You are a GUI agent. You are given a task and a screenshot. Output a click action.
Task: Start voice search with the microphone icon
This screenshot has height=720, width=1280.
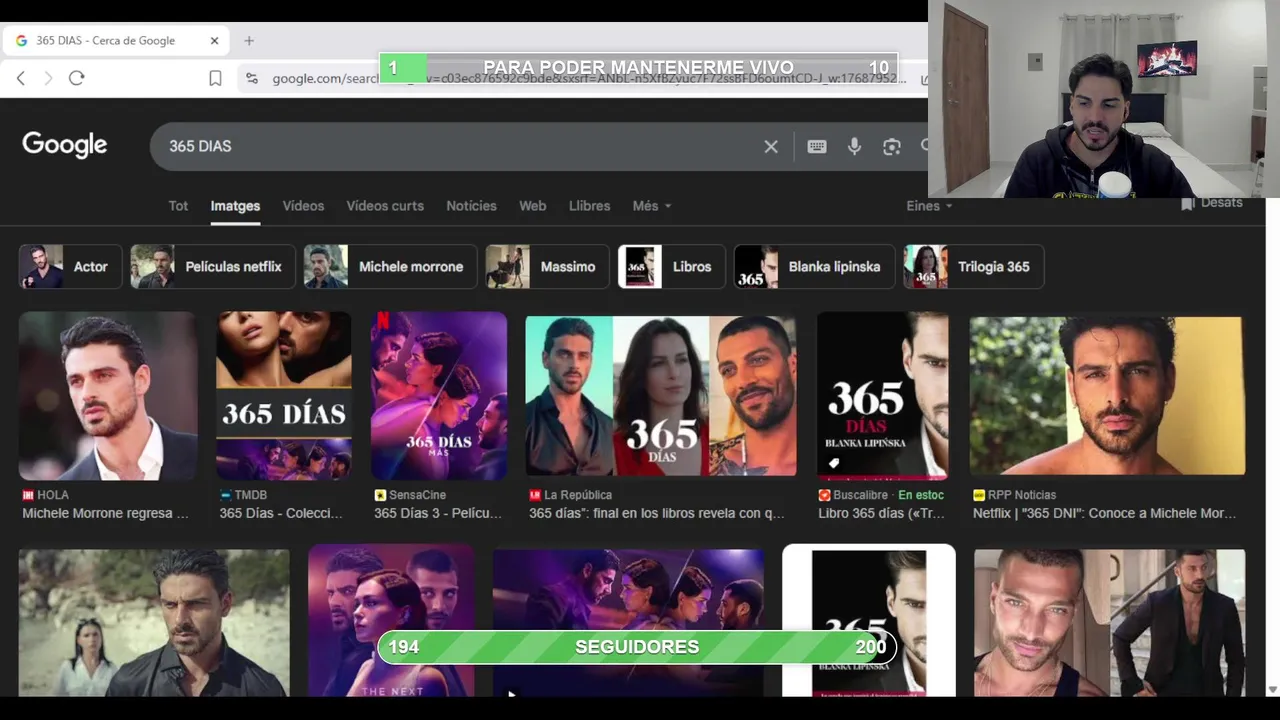click(854, 146)
